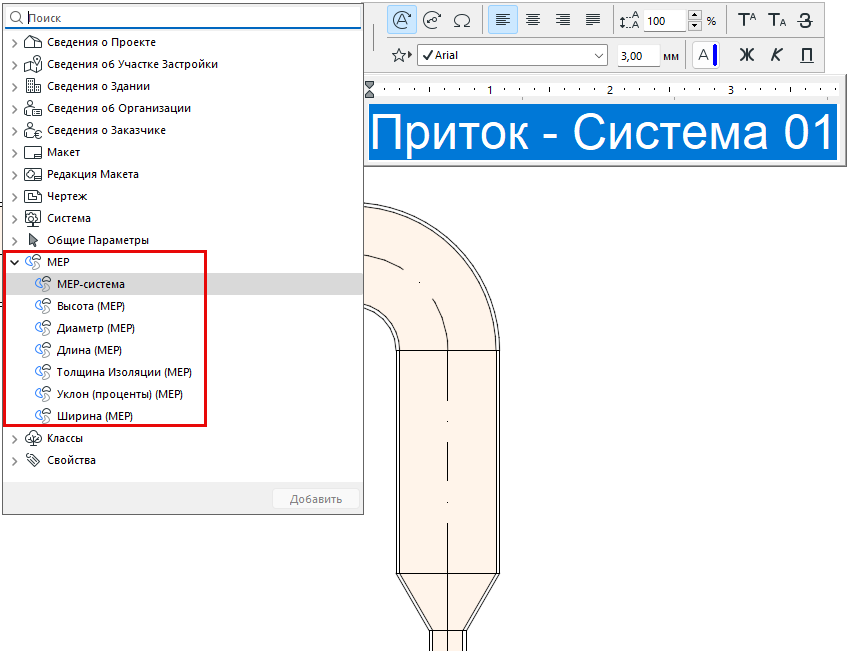Click the Свойства tag icon
The width and height of the screenshot is (847, 651).
click(x=33, y=460)
